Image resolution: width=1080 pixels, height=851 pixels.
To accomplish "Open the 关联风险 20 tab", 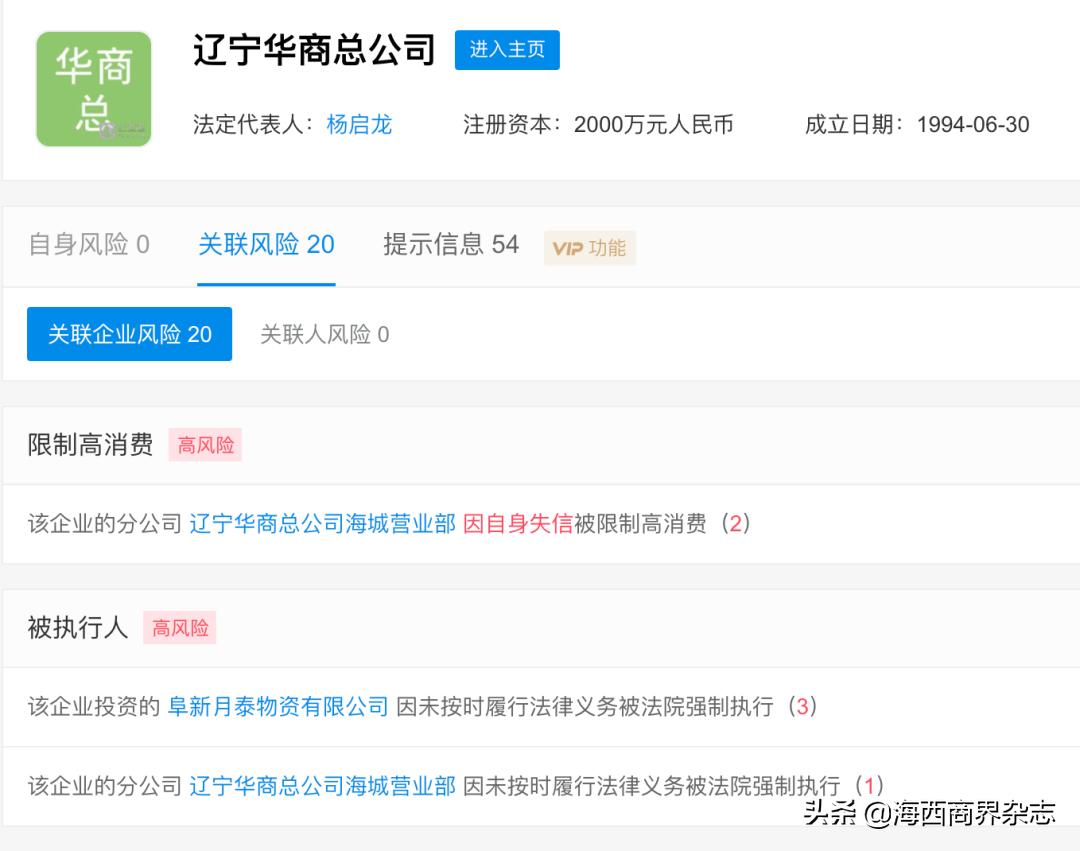I will point(266,244).
